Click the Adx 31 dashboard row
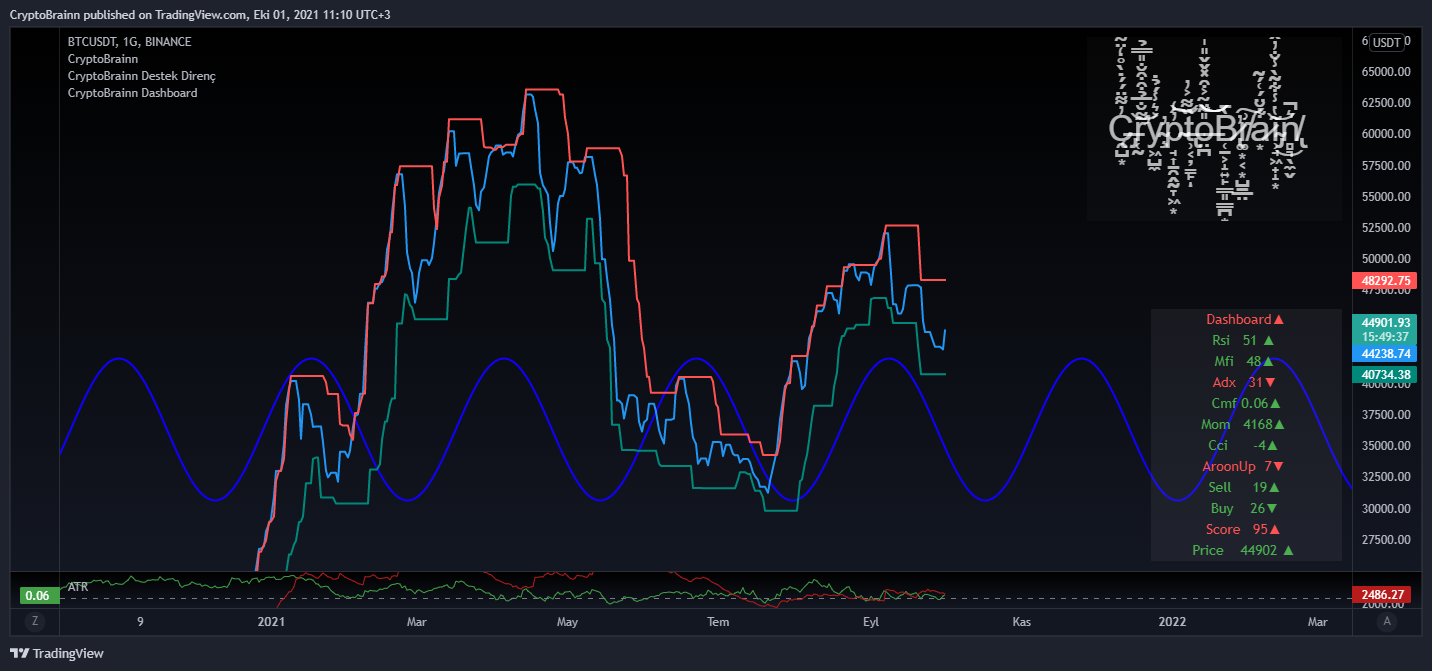 [1245, 383]
